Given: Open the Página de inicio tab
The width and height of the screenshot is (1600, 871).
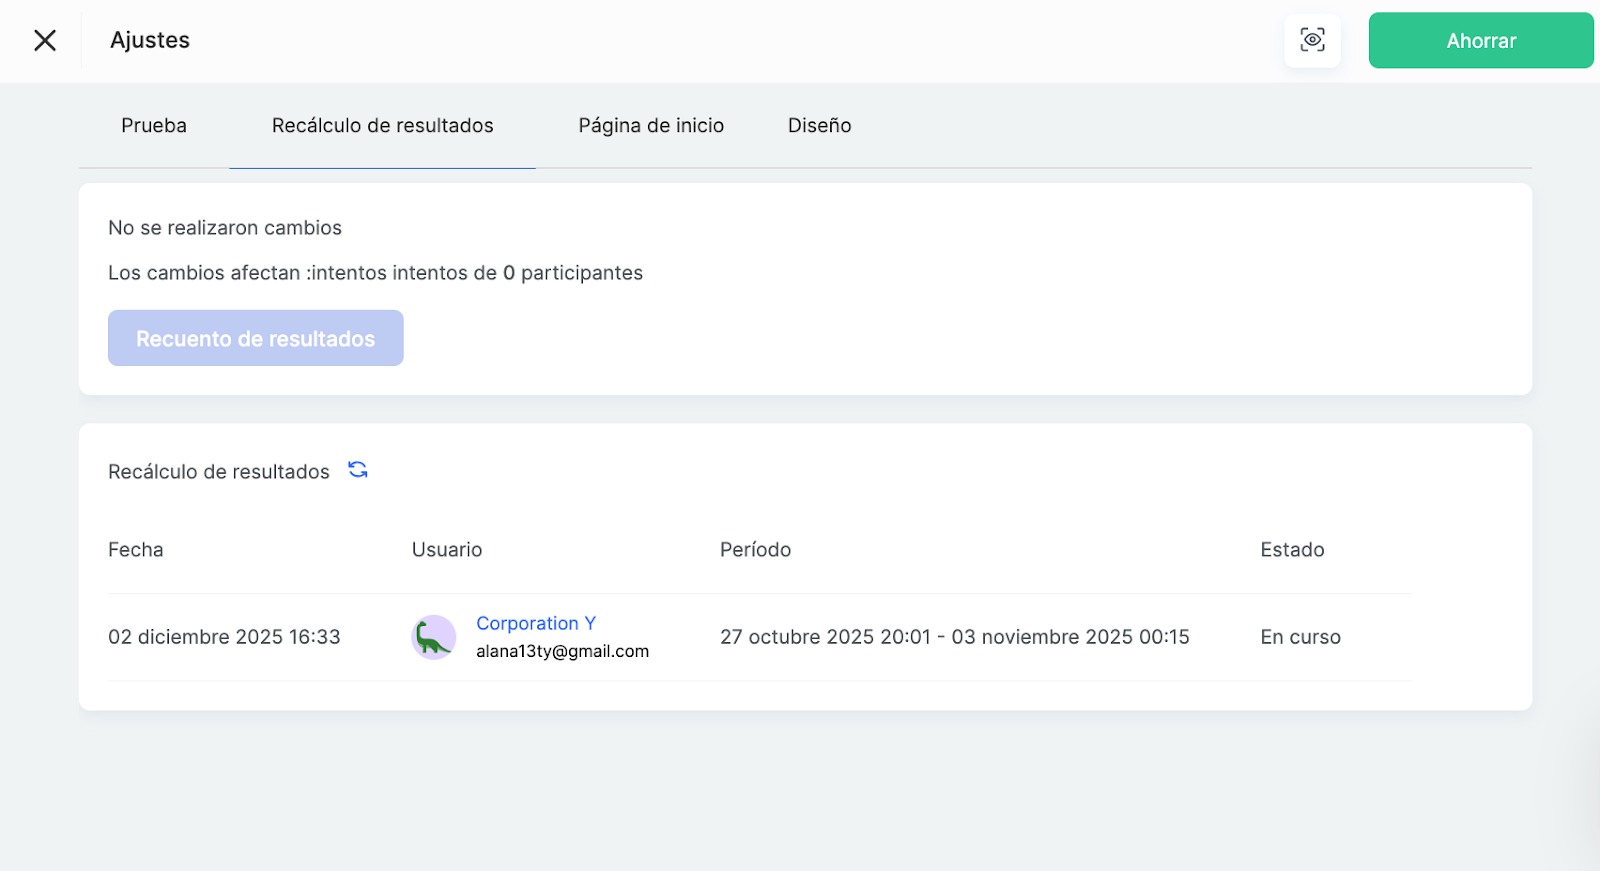Looking at the screenshot, I should tap(651, 126).
